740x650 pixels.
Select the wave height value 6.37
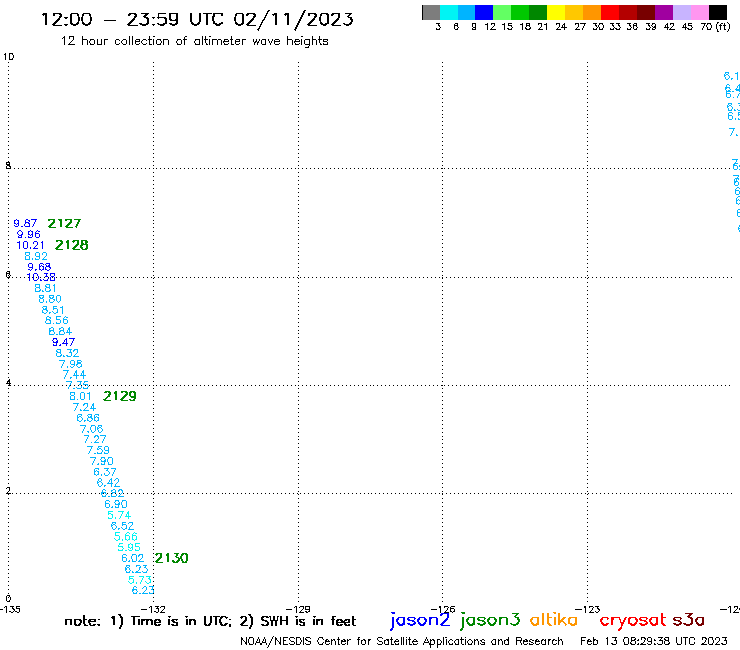tap(105, 472)
